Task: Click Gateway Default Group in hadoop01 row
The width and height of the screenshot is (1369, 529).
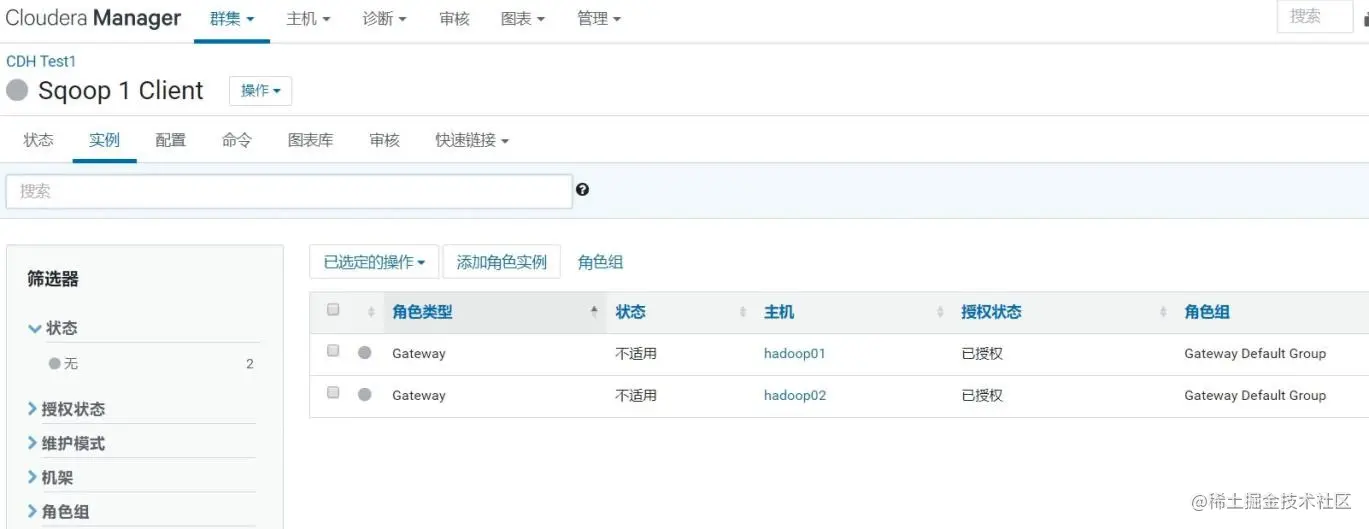Action: 1255,353
